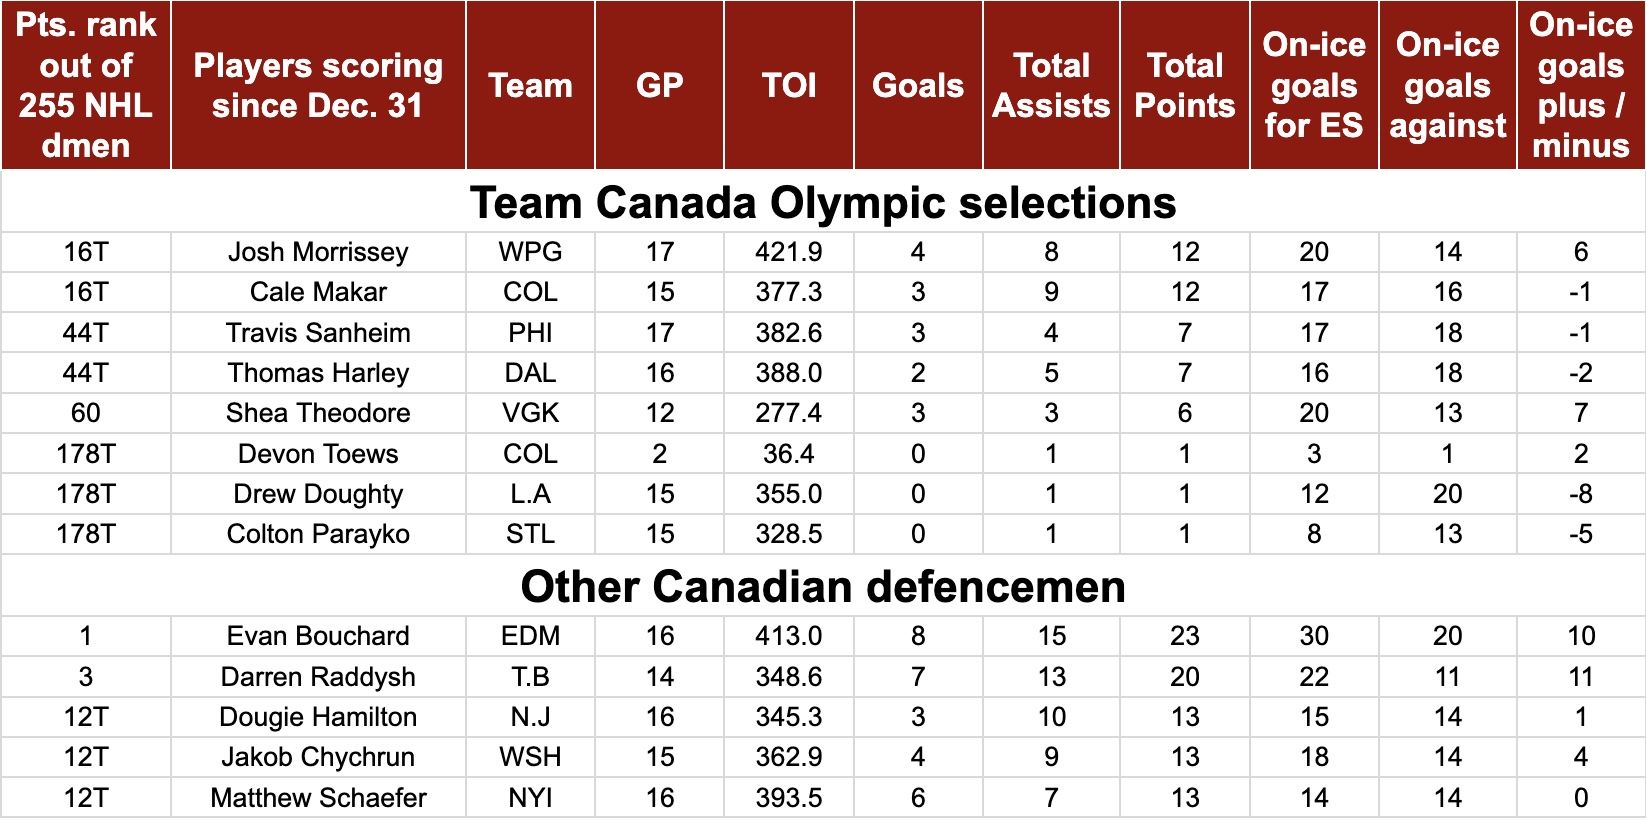The width and height of the screenshot is (1646, 824).
Task: Select Matthew Schaefer's name cell
Action: tap(318, 798)
